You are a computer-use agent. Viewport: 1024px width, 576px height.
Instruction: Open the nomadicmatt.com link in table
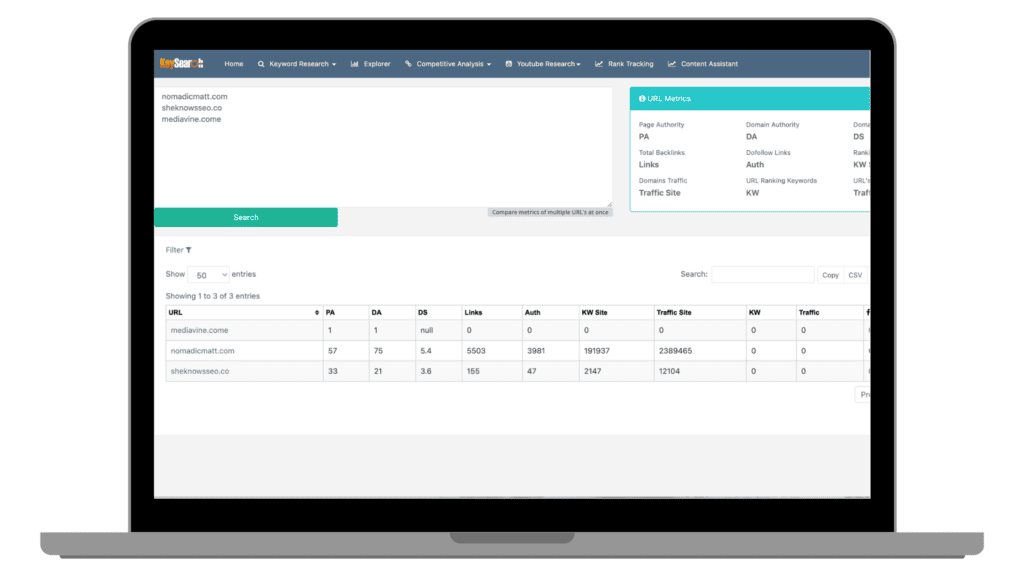202,351
